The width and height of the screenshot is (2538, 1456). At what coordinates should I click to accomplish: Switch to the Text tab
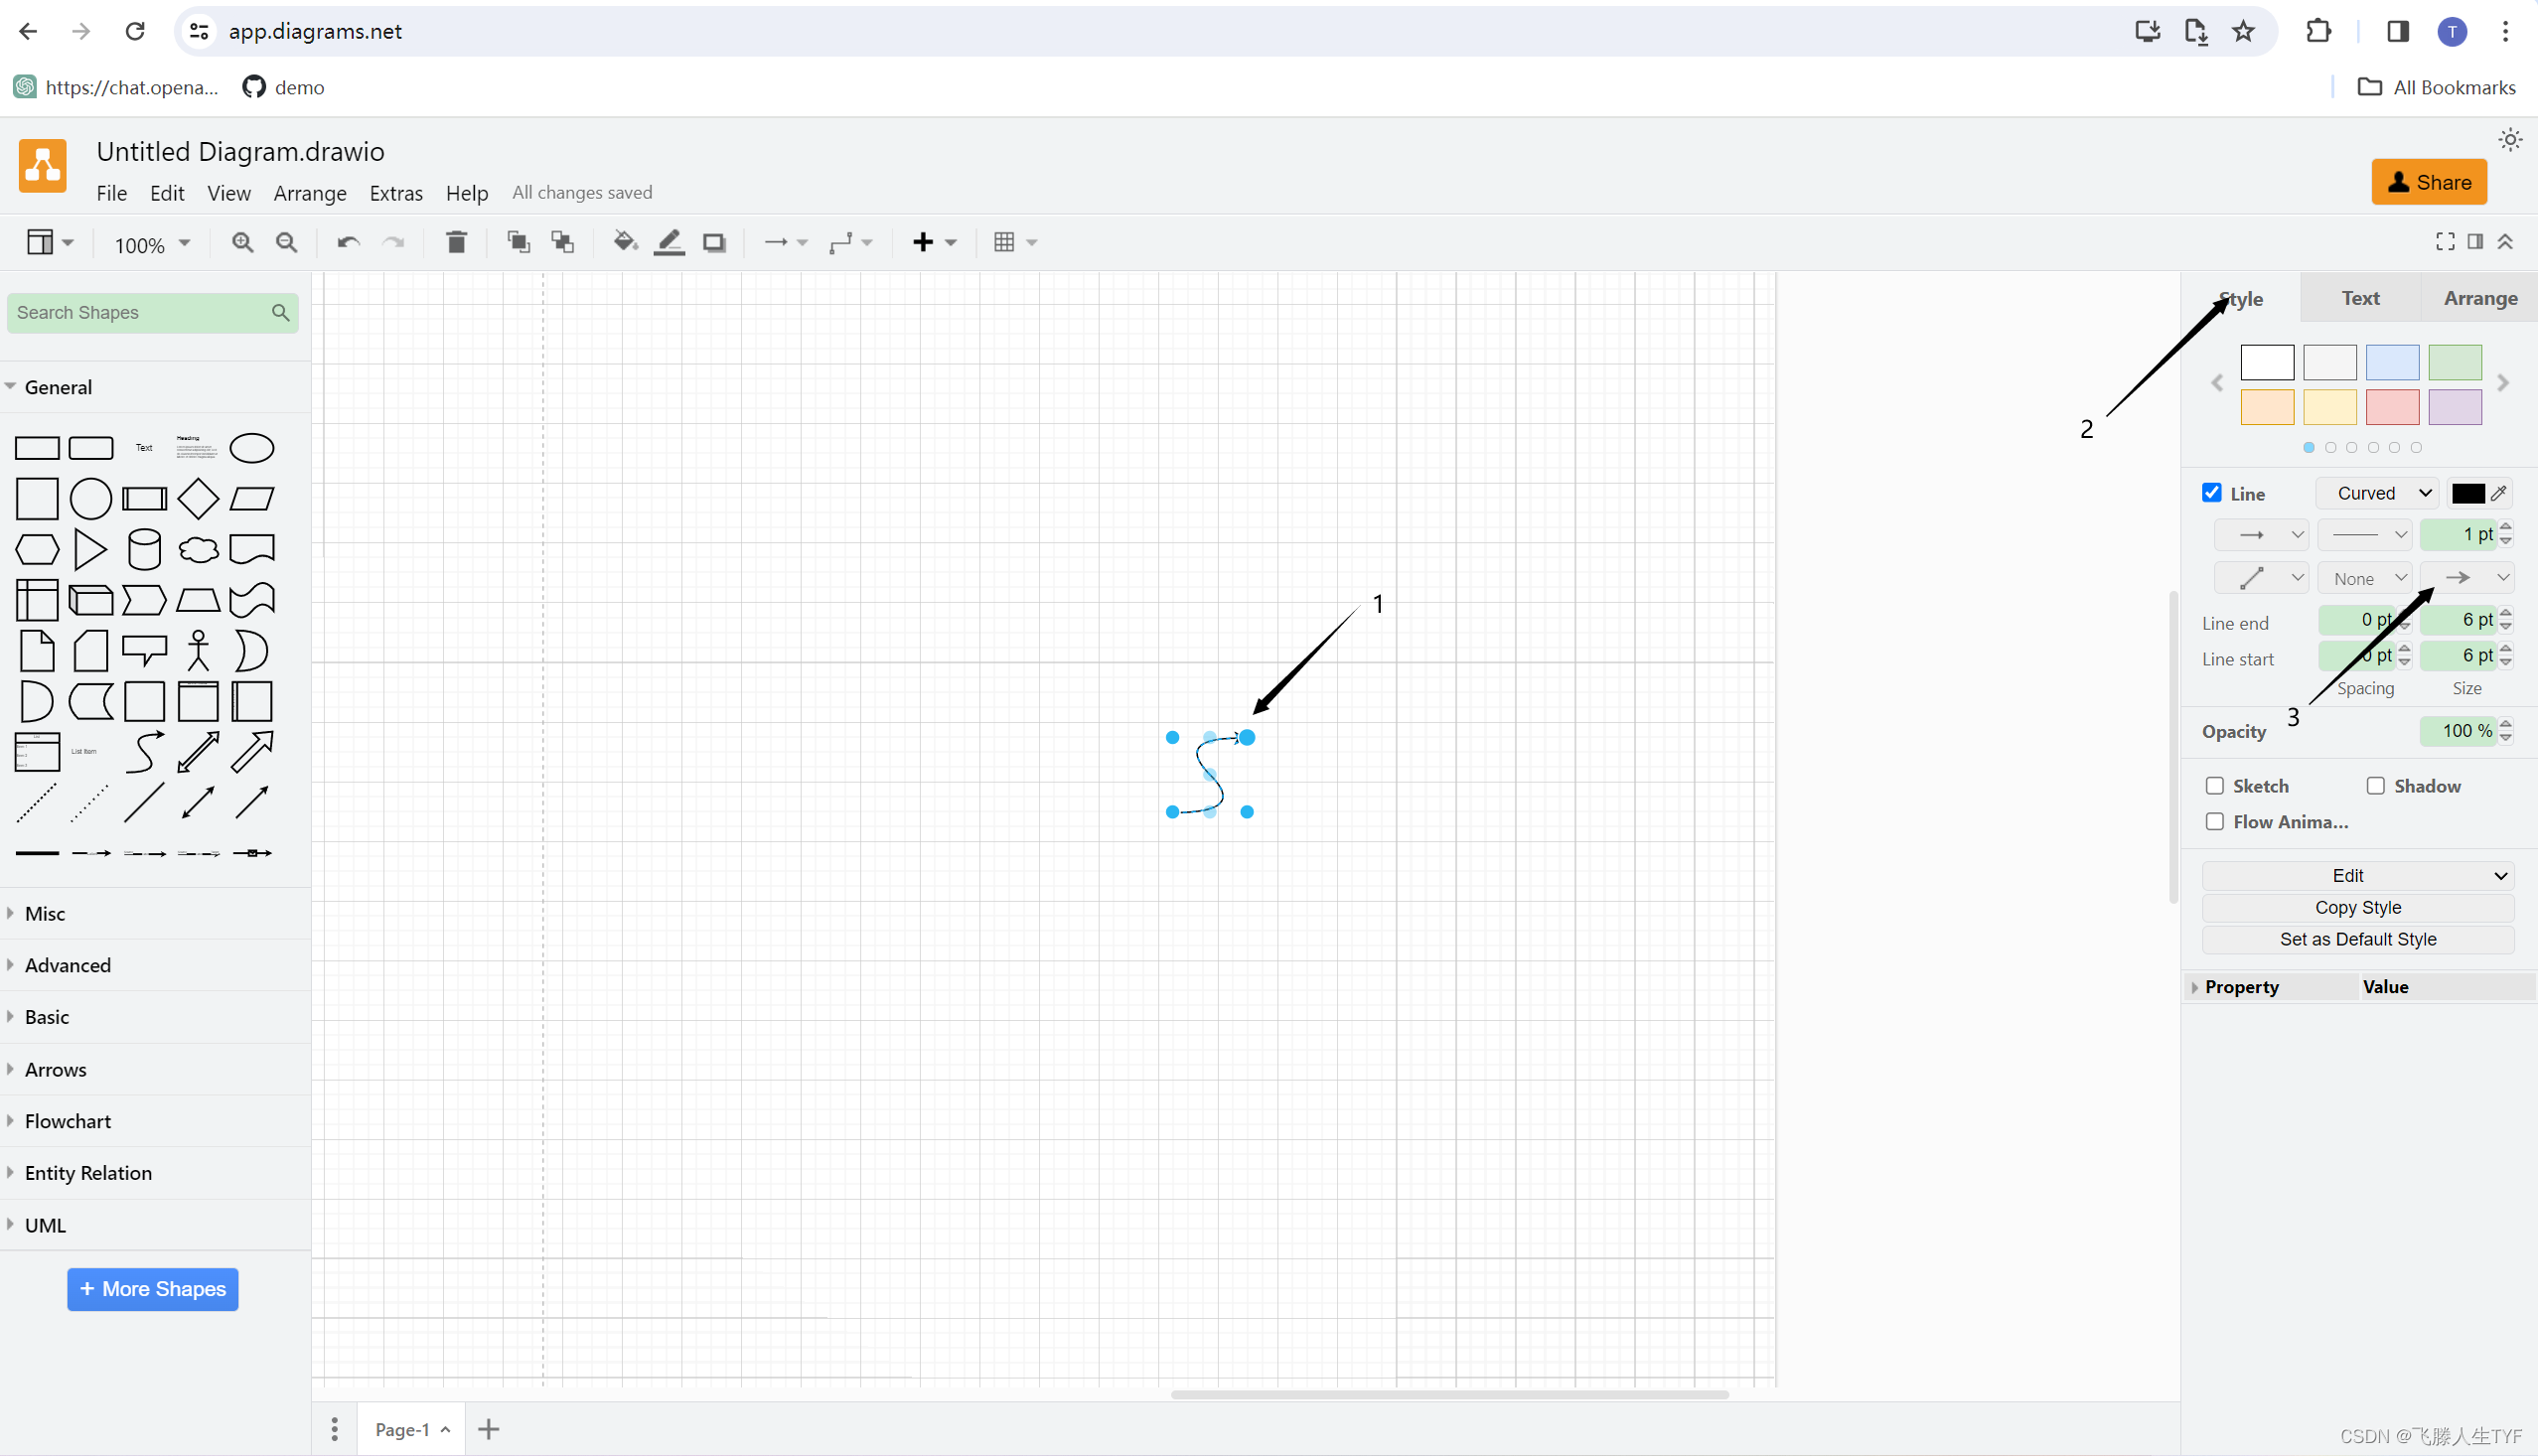[x=2360, y=298]
